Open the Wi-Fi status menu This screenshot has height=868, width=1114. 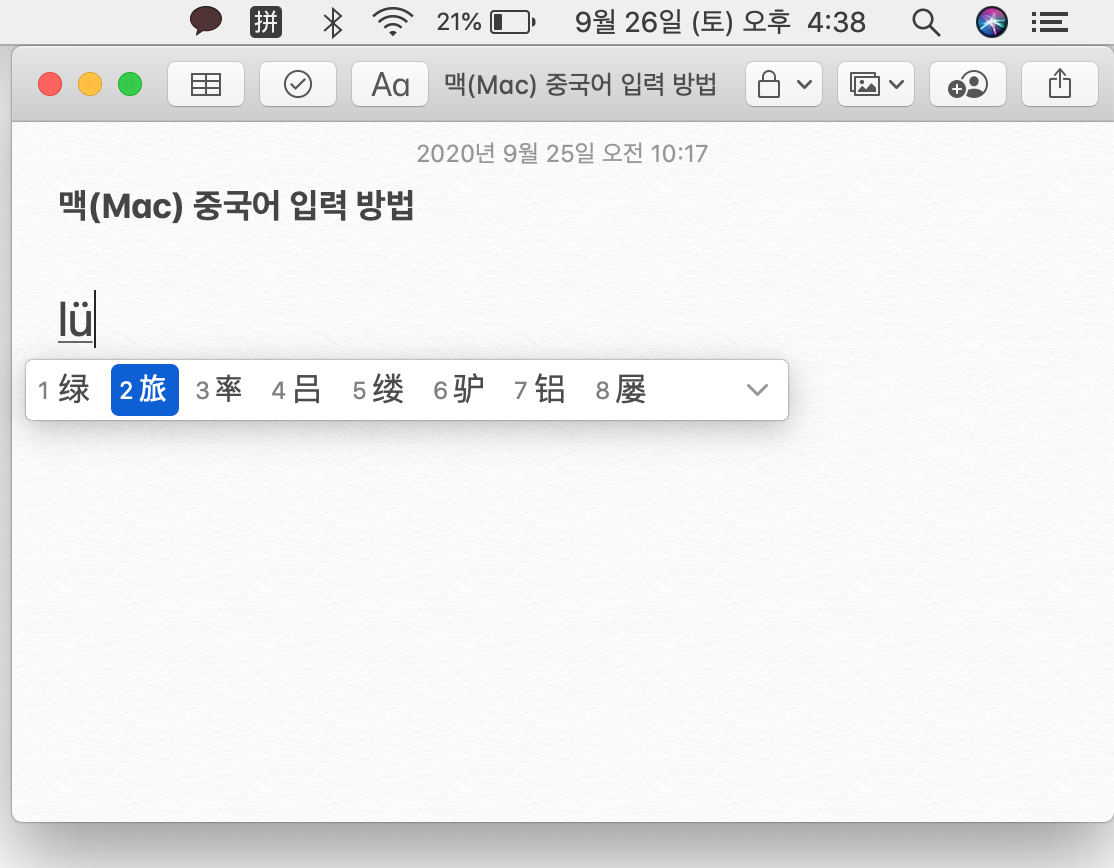click(x=393, y=22)
